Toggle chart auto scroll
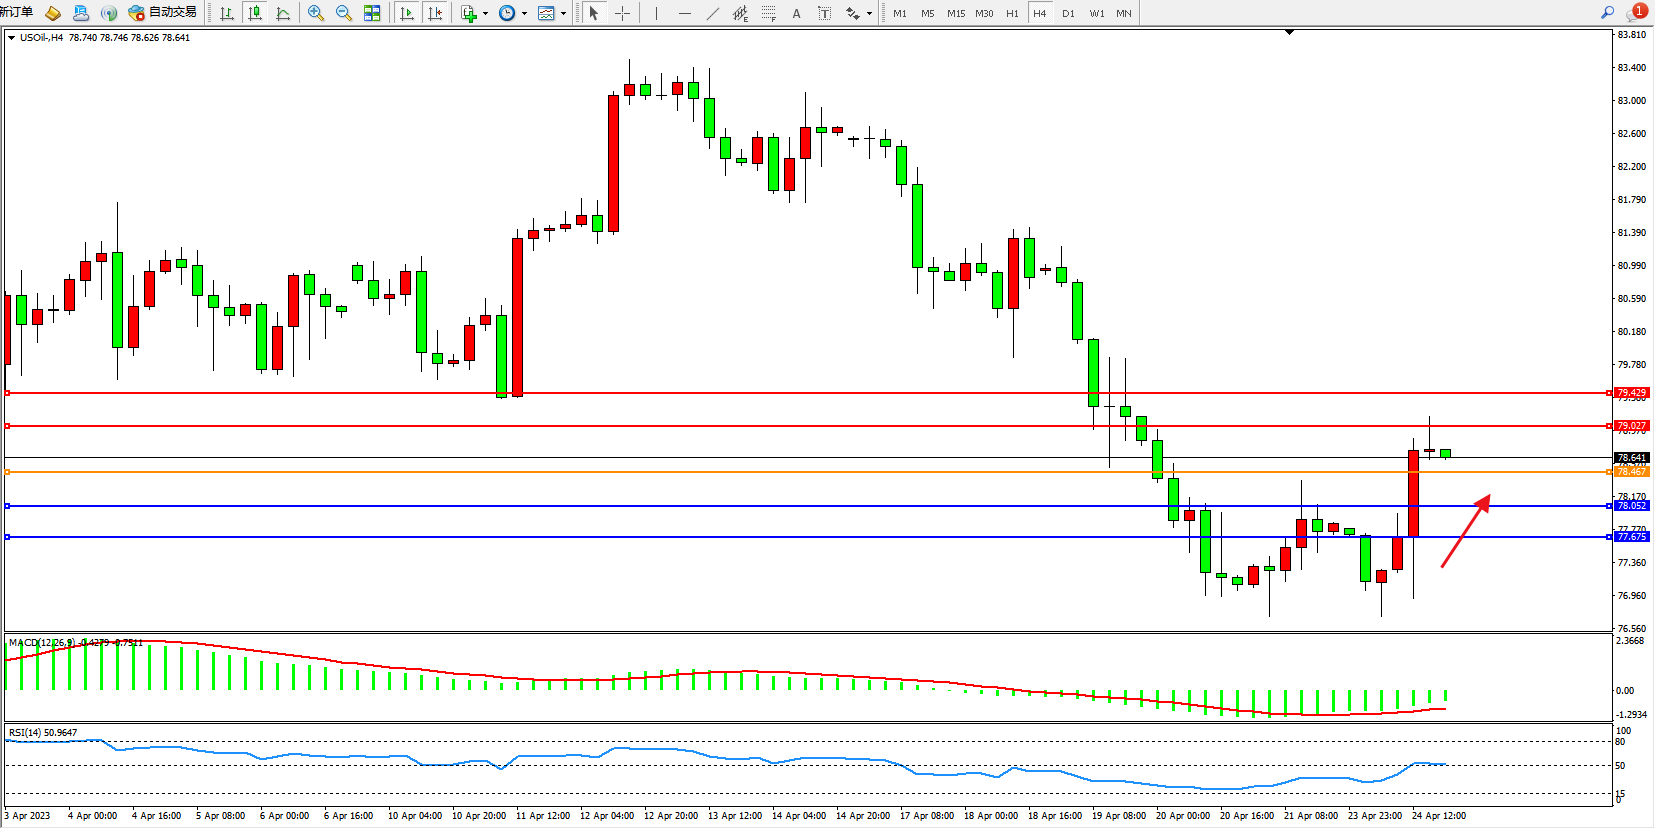This screenshot has width=1655, height=829. pos(407,13)
